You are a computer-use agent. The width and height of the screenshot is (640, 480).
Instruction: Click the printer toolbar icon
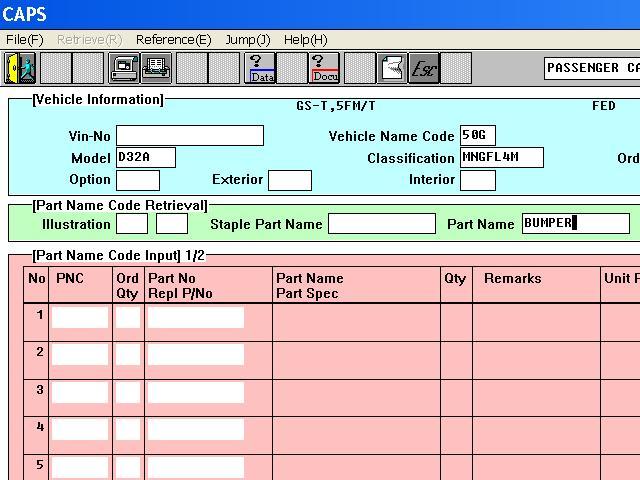click(x=156, y=68)
